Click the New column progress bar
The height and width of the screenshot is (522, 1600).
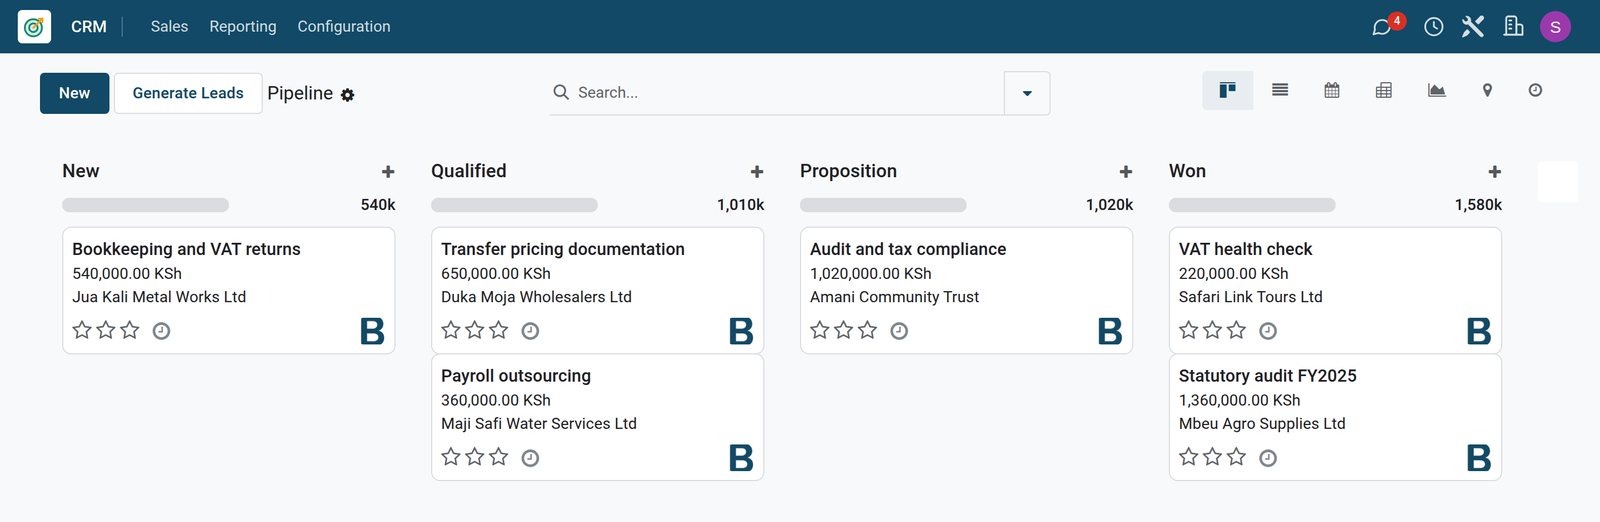click(146, 205)
